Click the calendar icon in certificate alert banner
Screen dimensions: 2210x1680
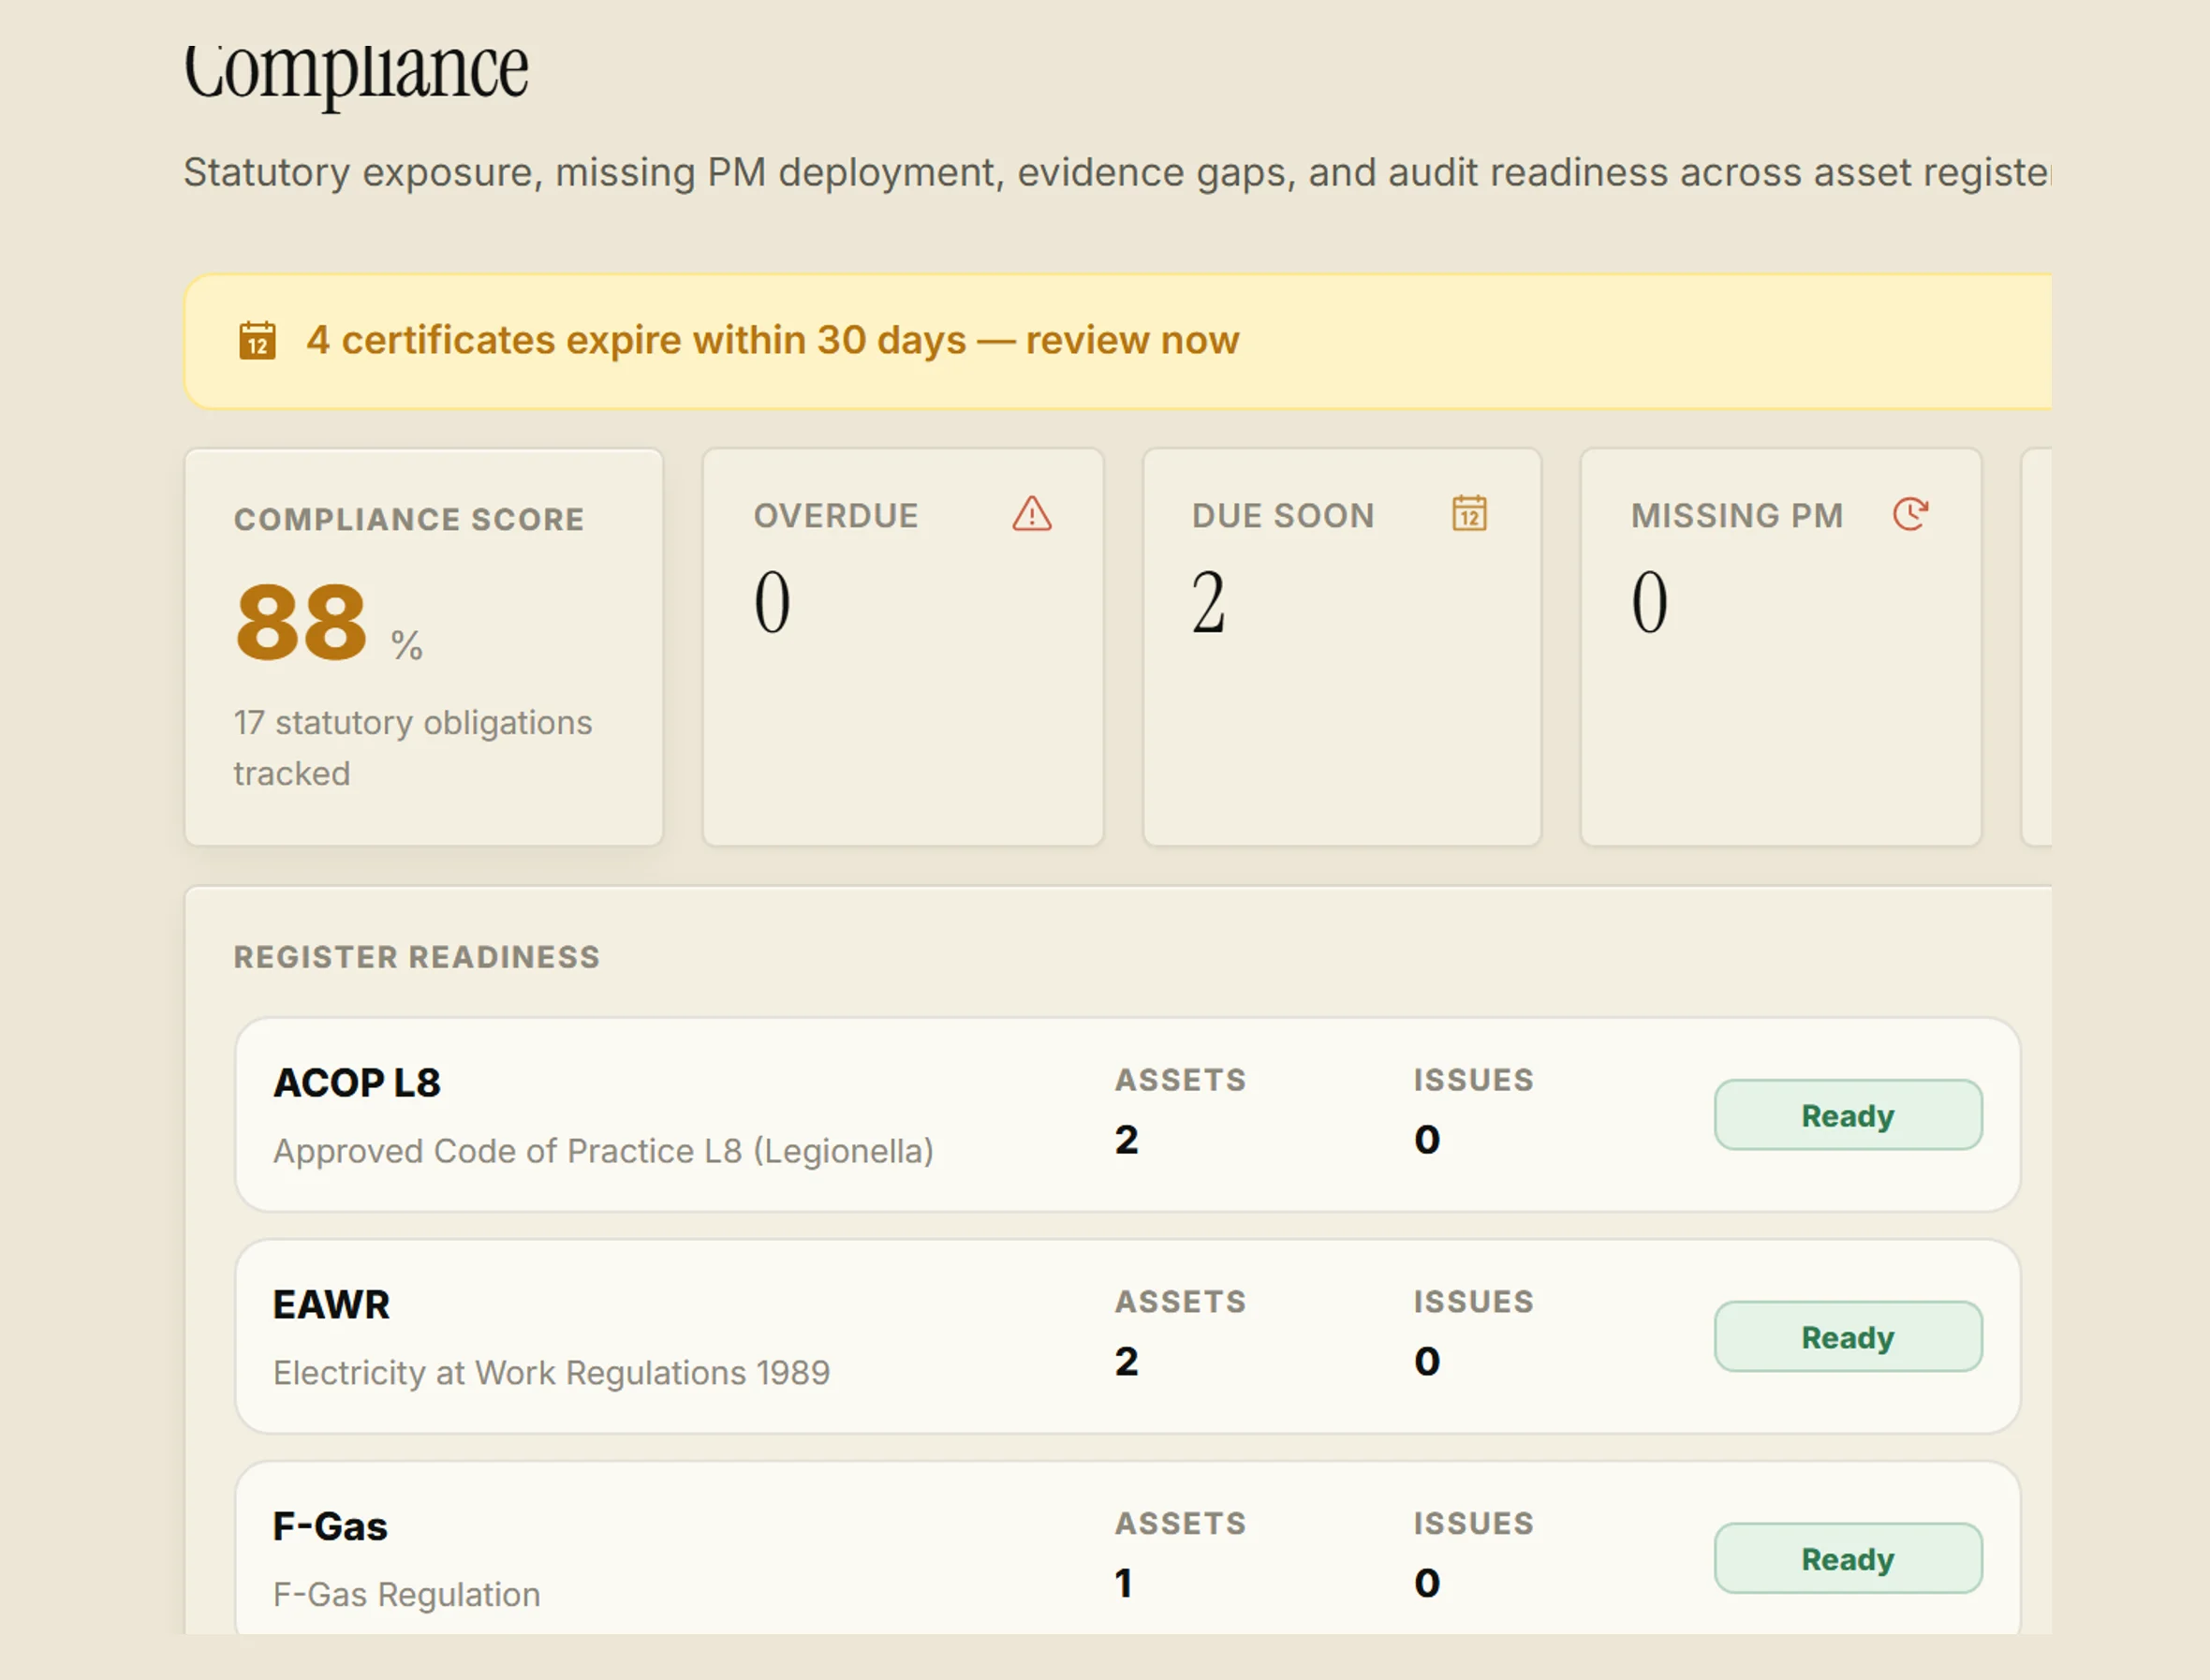click(257, 340)
